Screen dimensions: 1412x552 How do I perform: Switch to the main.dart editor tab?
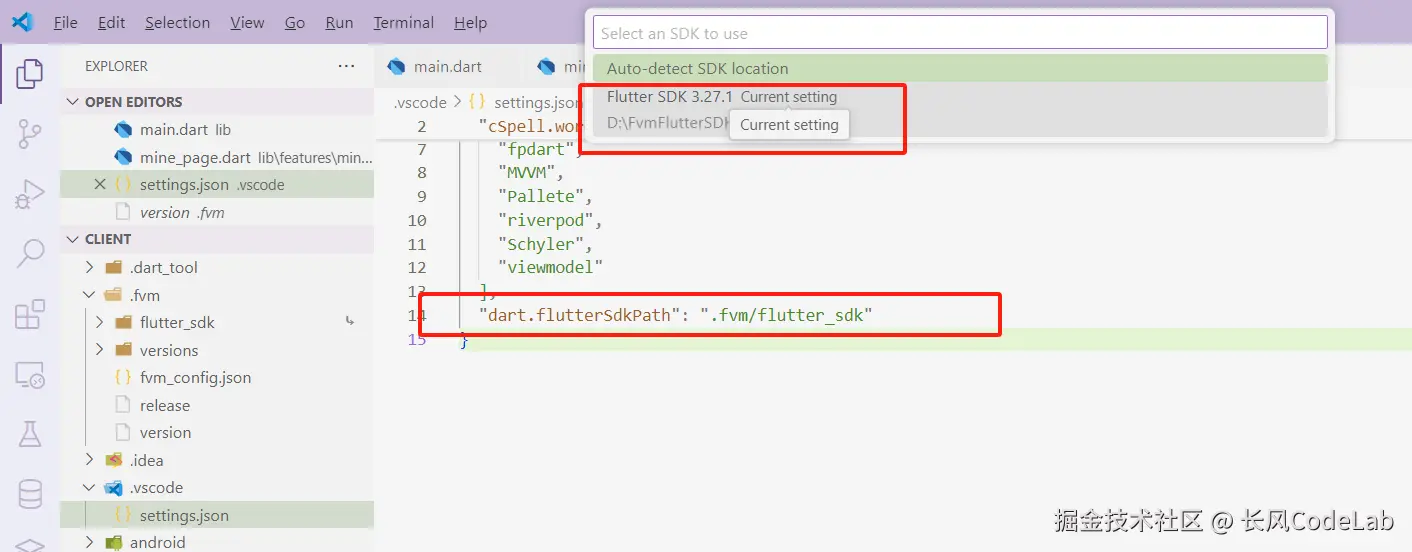click(447, 66)
